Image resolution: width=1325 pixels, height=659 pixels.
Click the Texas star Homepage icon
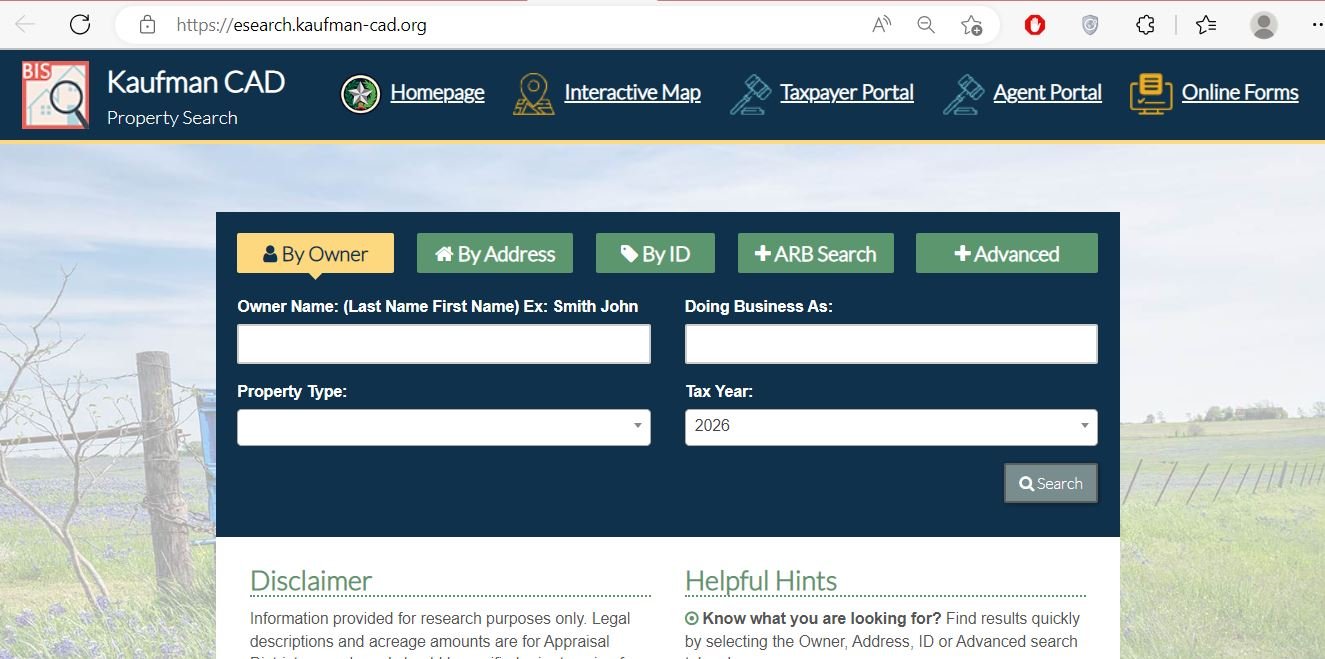click(360, 94)
